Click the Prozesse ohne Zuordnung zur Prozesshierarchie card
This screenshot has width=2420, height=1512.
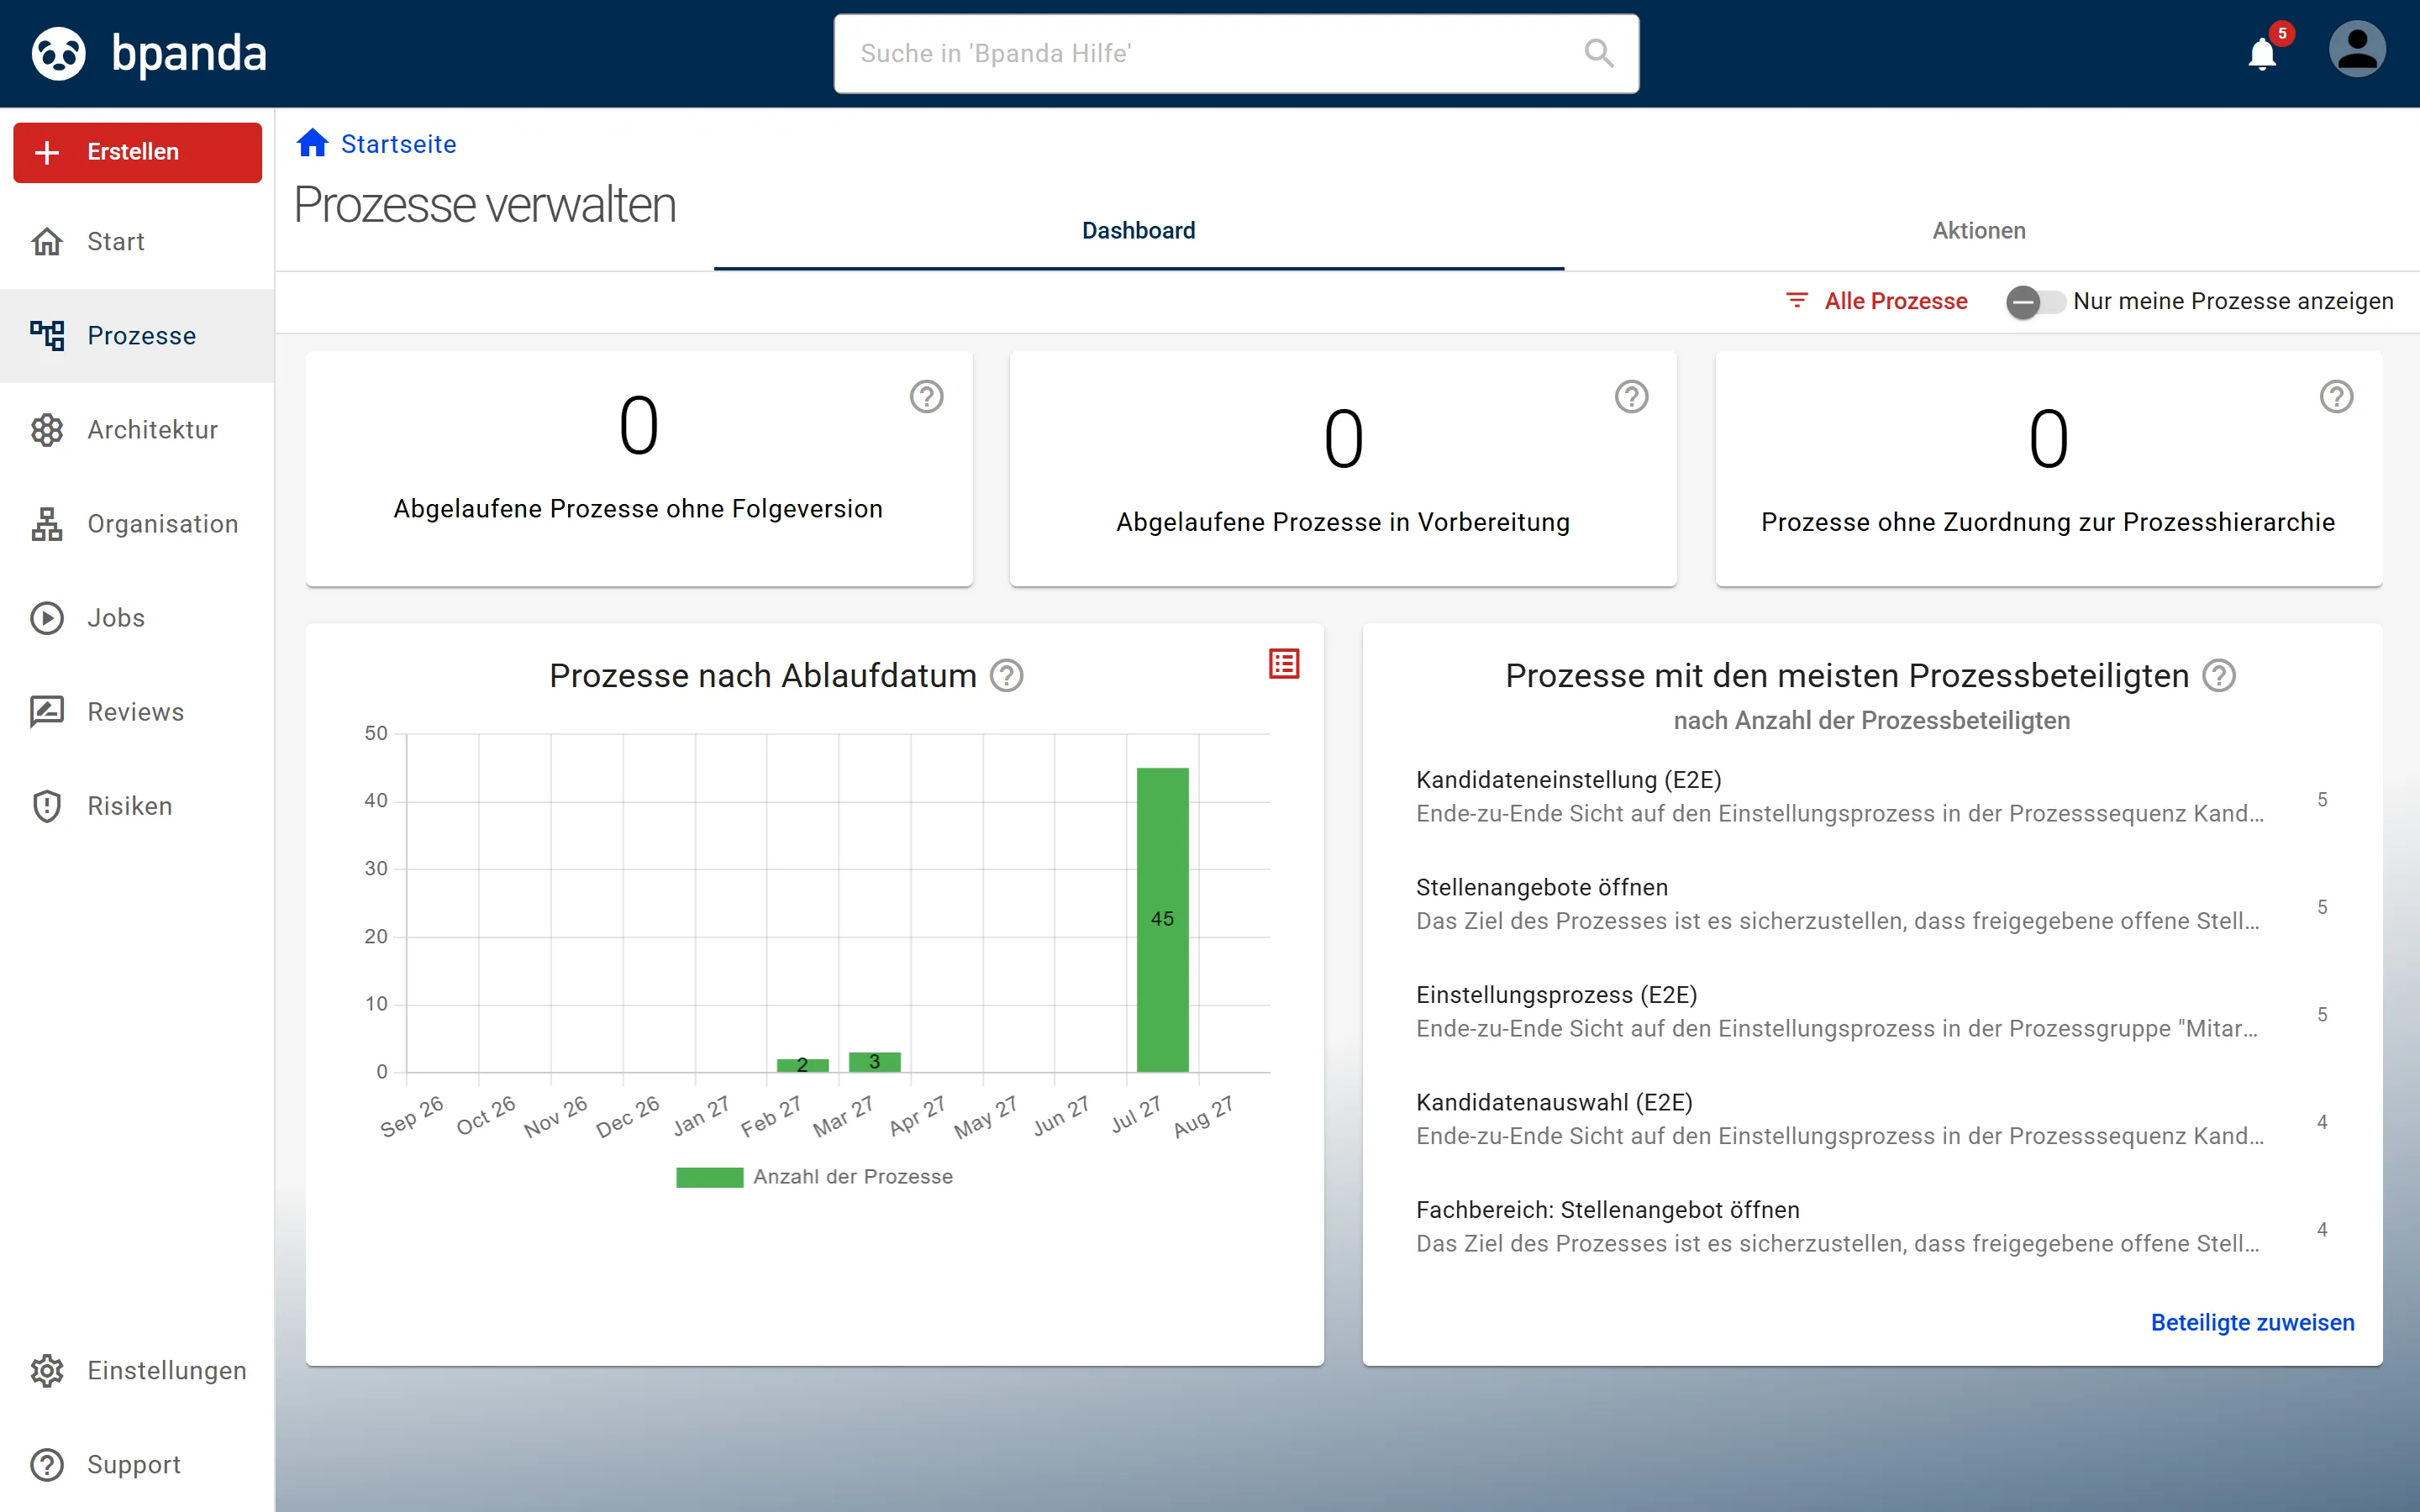pyautogui.click(x=2048, y=468)
